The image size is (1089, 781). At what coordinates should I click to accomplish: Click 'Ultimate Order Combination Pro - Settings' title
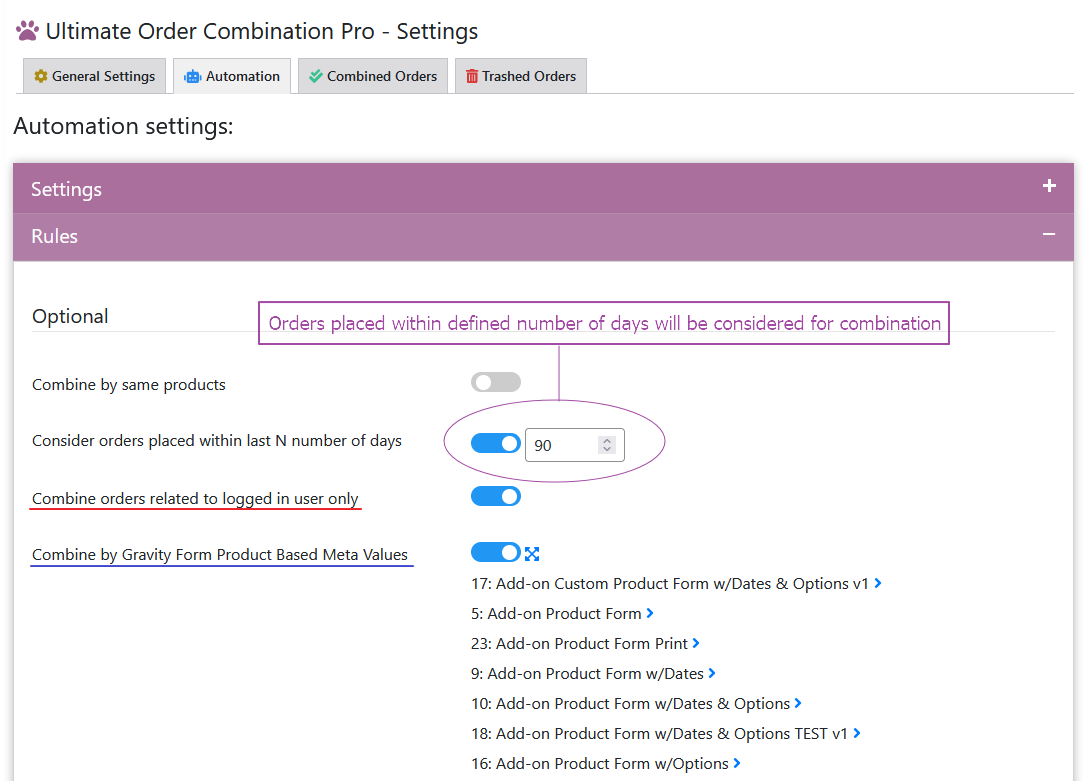click(x=262, y=31)
